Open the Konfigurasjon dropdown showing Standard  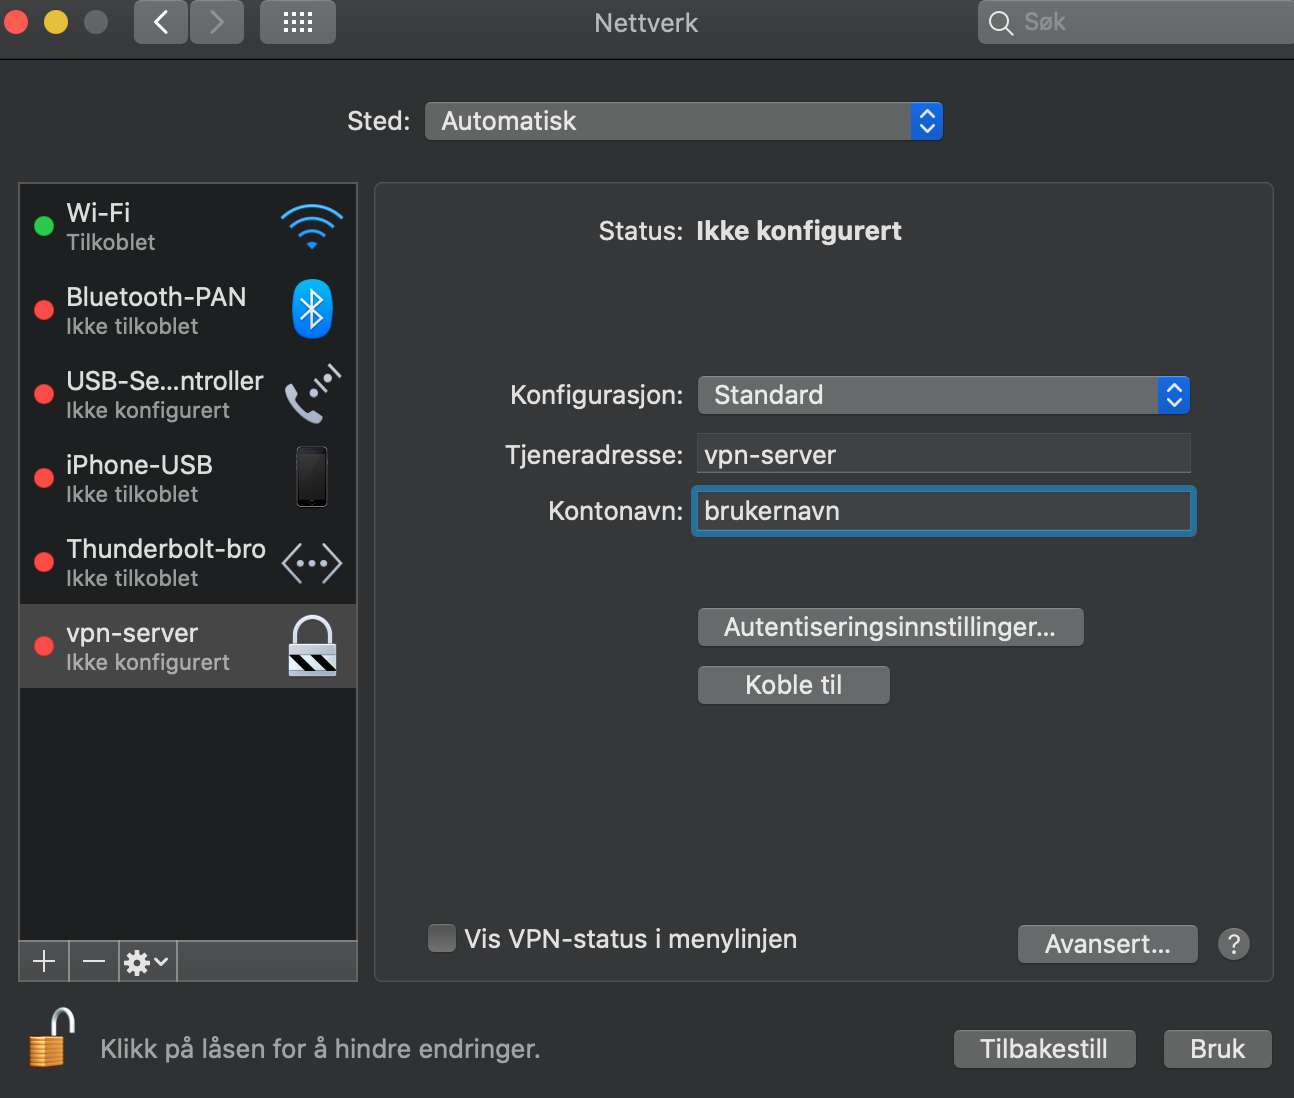(x=941, y=394)
